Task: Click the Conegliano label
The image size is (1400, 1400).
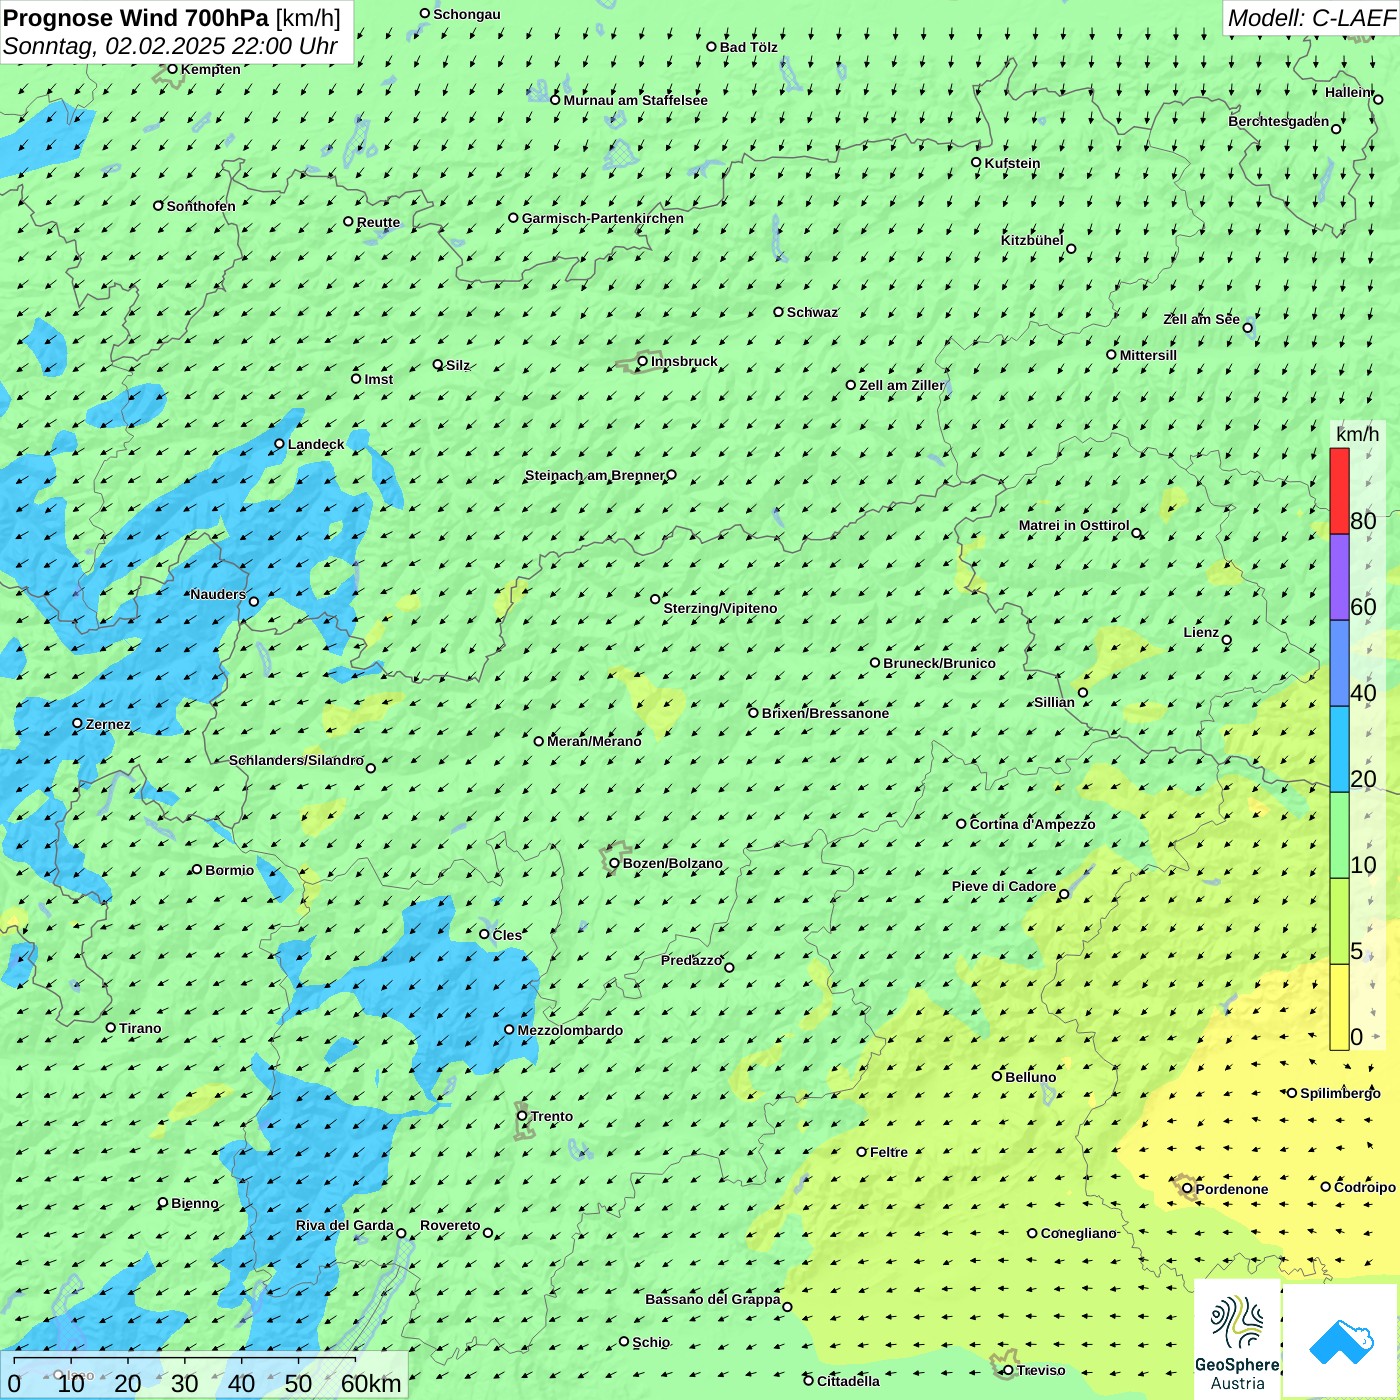Action: tap(1078, 1233)
